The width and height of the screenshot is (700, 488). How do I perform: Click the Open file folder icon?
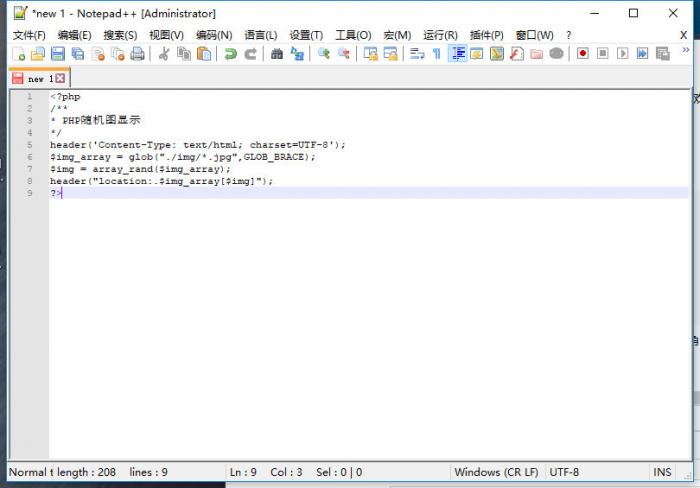pyautogui.click(x=38, y=54)
